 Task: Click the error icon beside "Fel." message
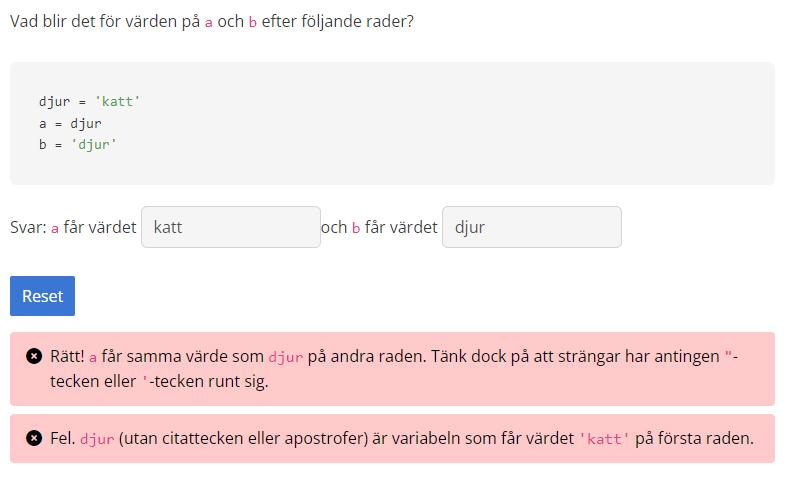click(33, 438)
